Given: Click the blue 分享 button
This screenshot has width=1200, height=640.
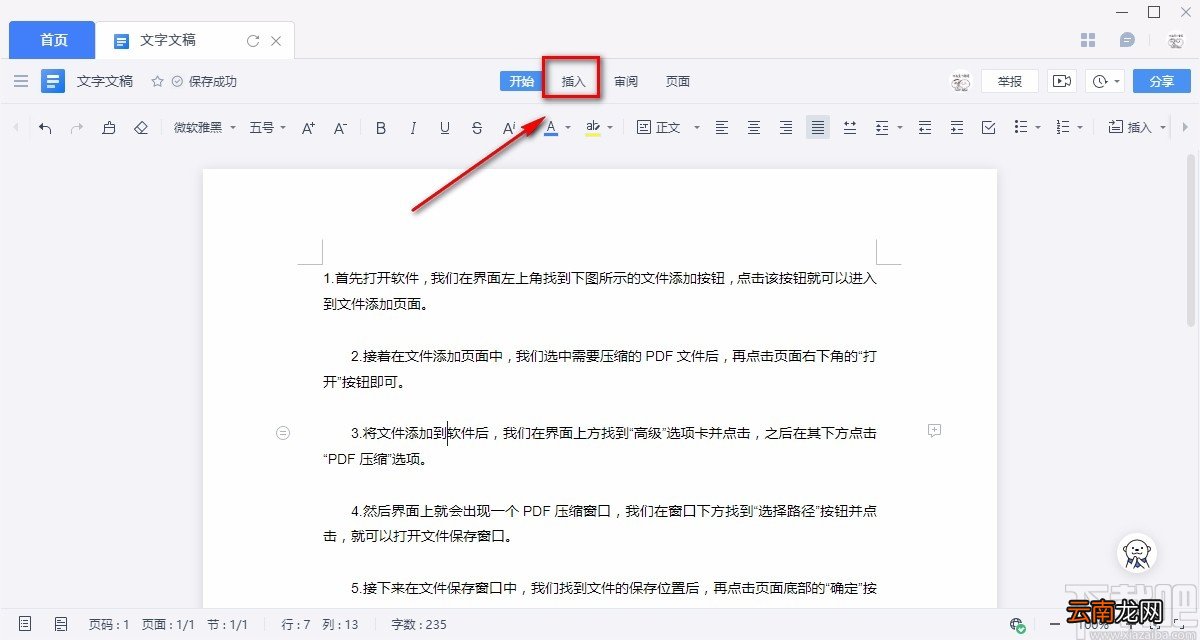Looking at the screenshot, I should click(x=1161, y=81).
